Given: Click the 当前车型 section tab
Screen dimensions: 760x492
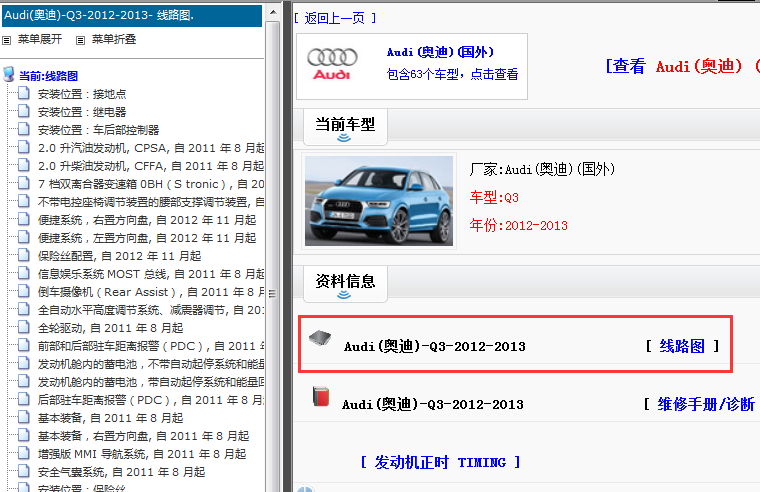Looking at the screenshot, I should click(345, 127).
